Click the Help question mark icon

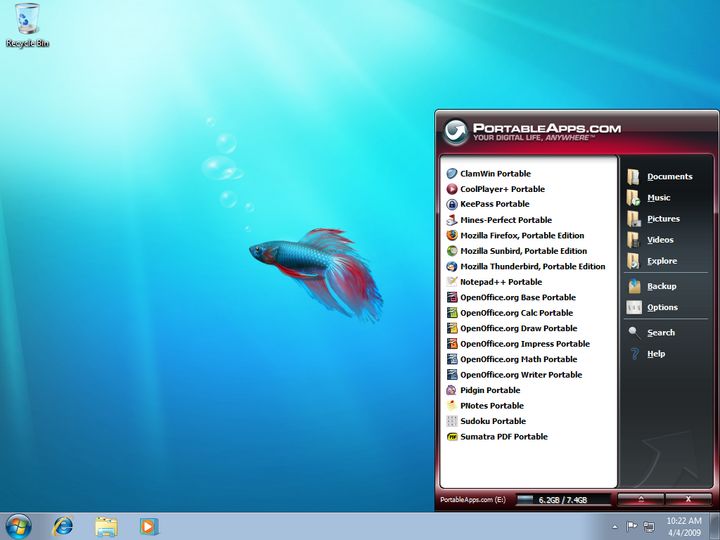(x=635, y=354)
